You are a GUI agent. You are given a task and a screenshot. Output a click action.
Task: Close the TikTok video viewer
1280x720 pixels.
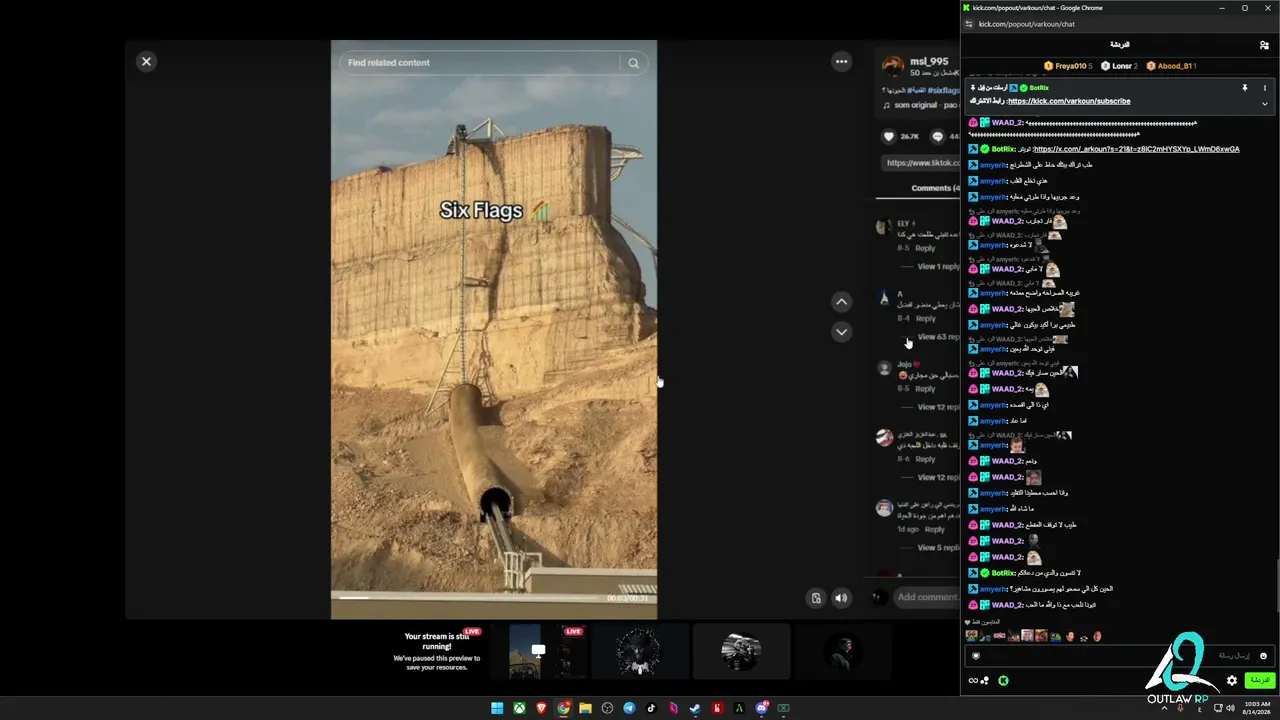[146, 61]
